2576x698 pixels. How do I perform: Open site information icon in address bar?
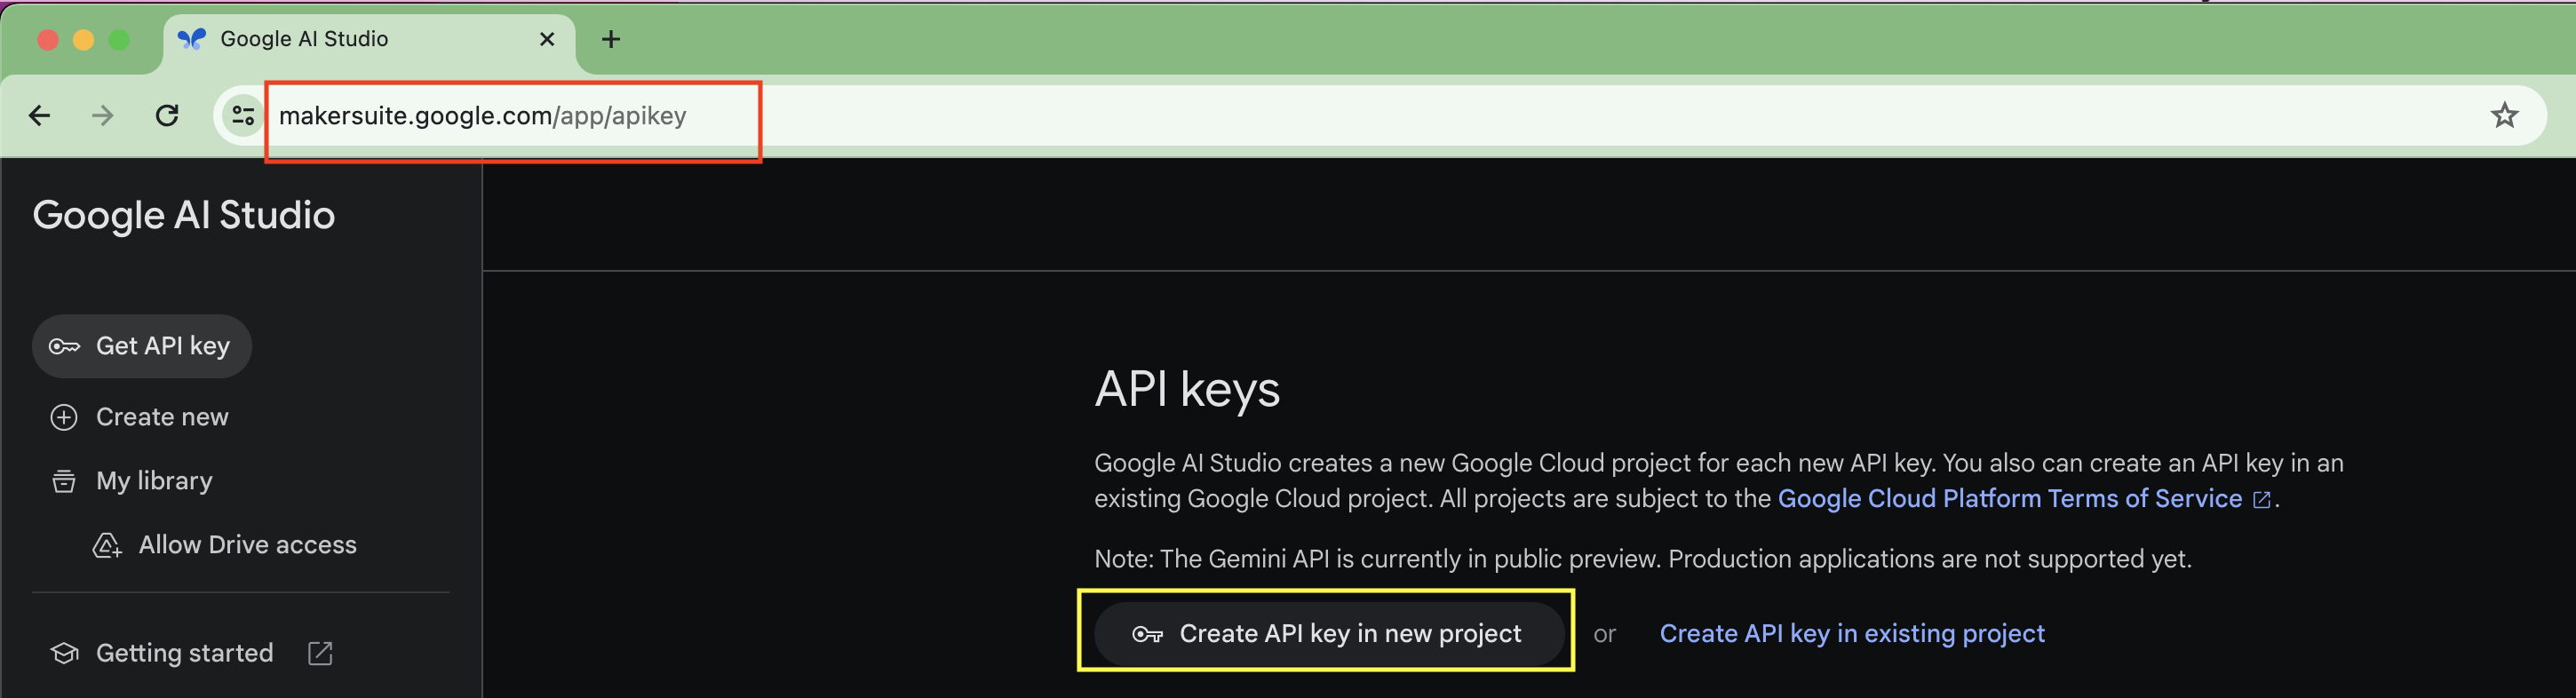[x=242, y=116]
